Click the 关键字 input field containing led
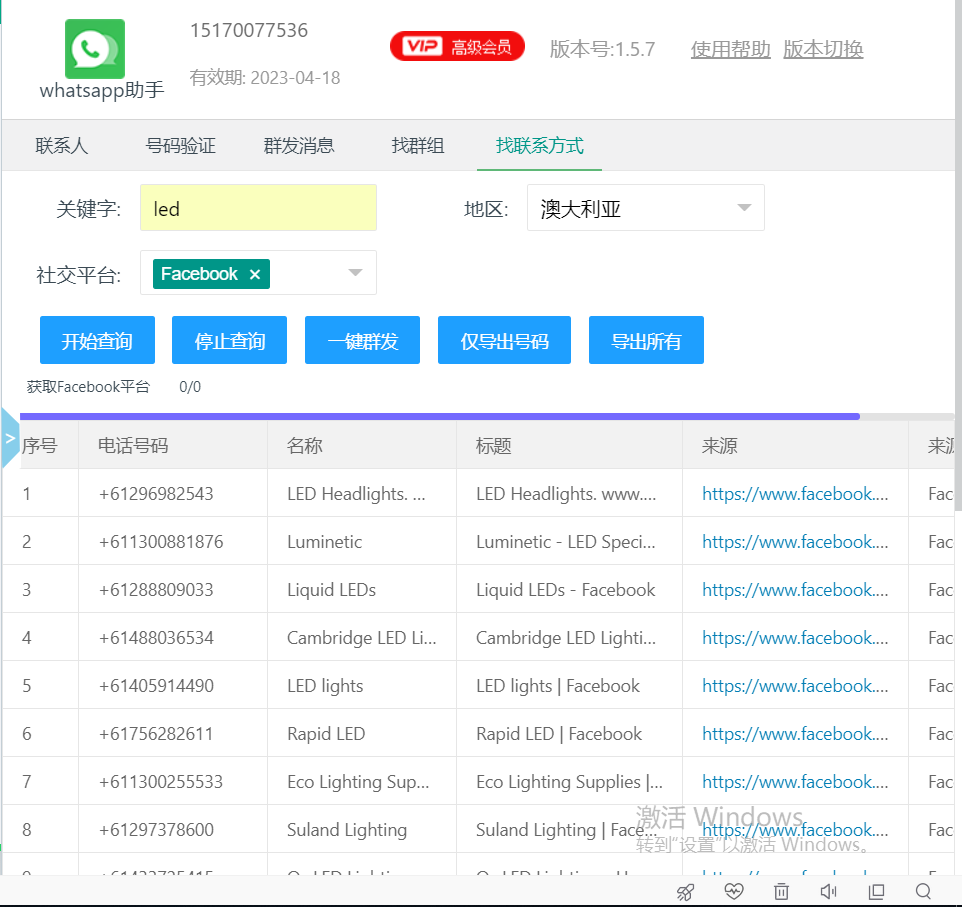 click(x=258, y=209)
